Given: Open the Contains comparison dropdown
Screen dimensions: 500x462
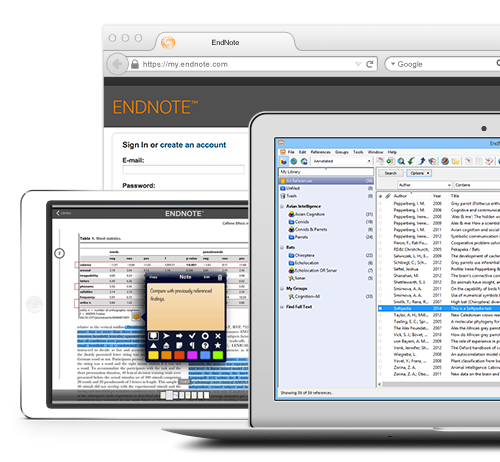Looking at the screenshot, I should pos(477,185).
